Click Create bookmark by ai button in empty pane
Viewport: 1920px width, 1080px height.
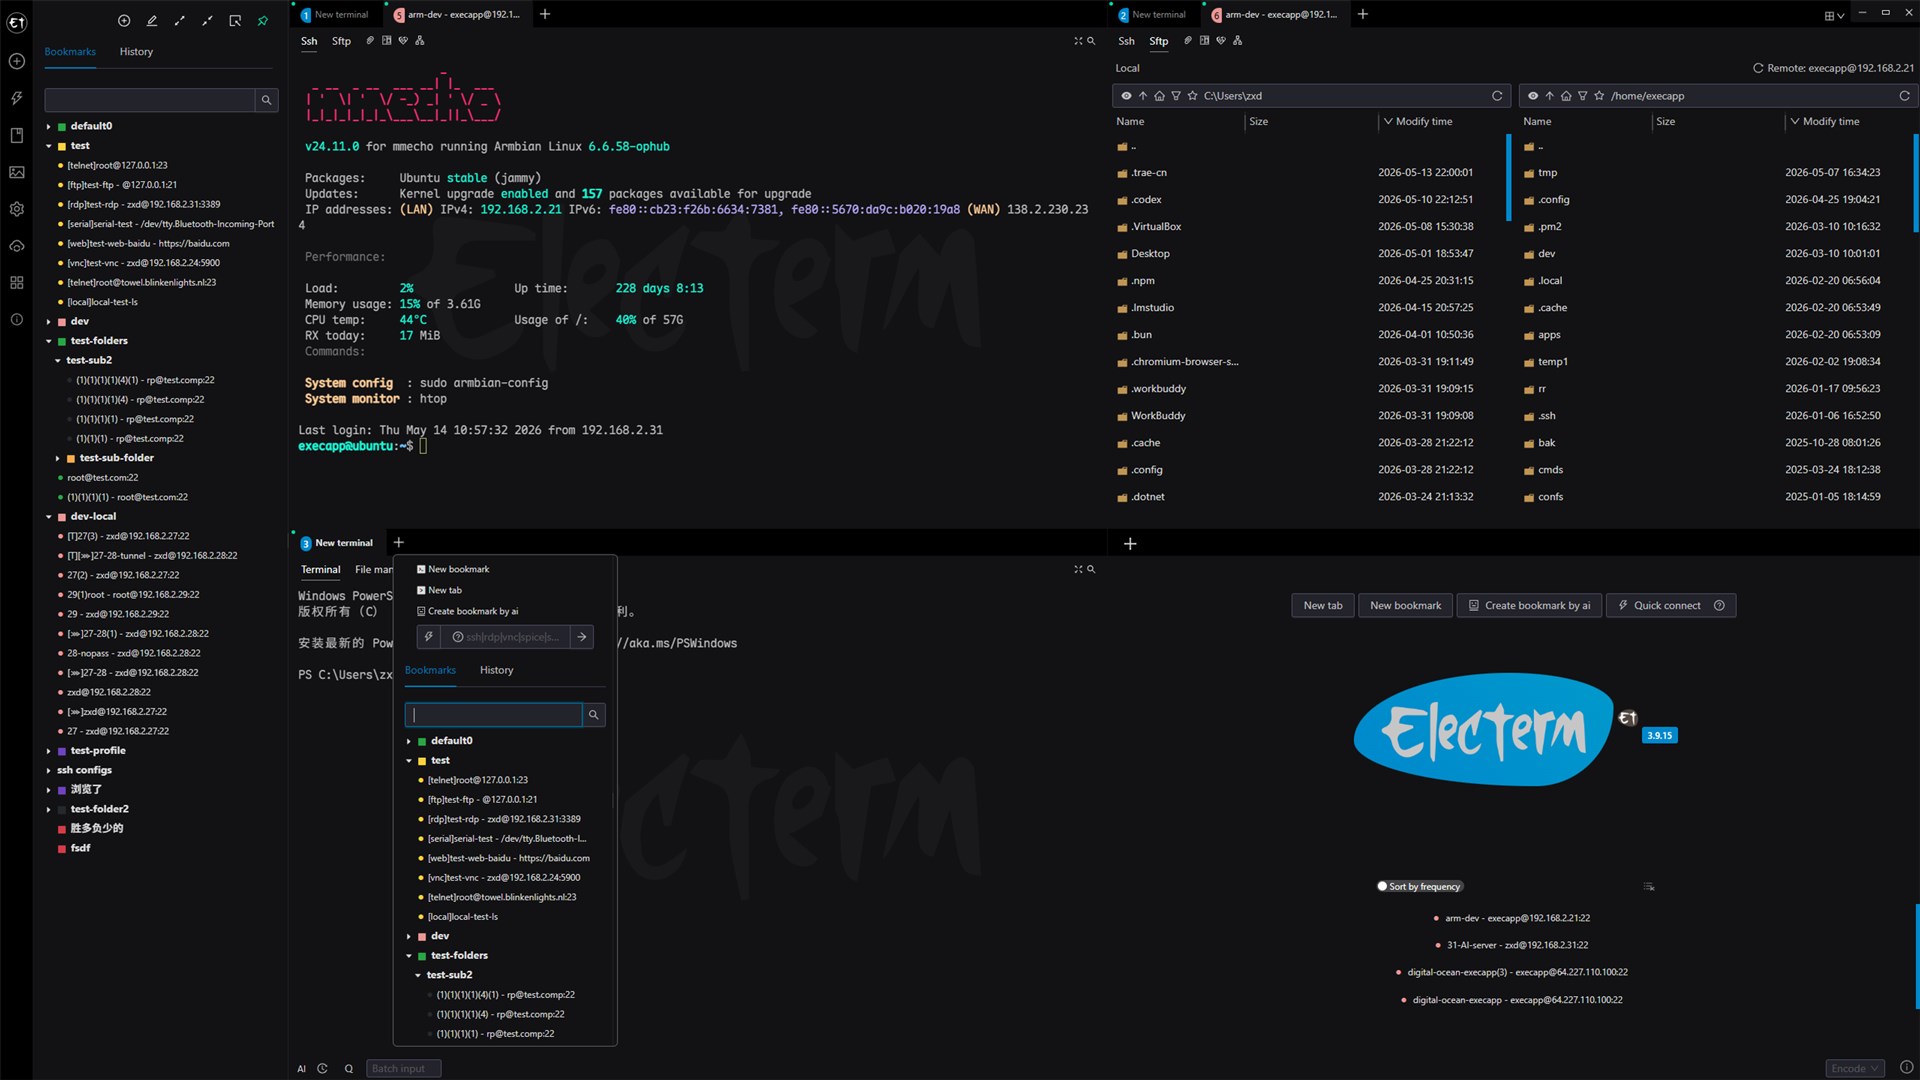[x=1529, y=605]
